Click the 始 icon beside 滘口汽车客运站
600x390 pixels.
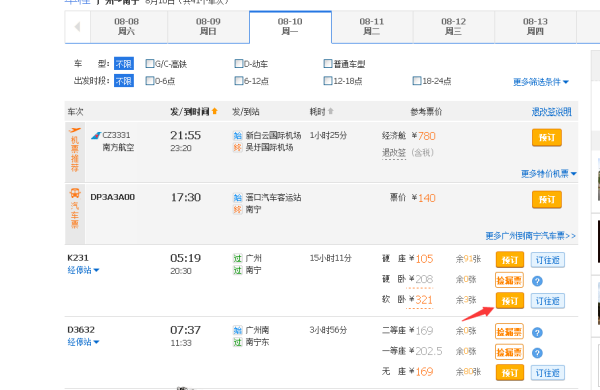click(x=238, y=197)
